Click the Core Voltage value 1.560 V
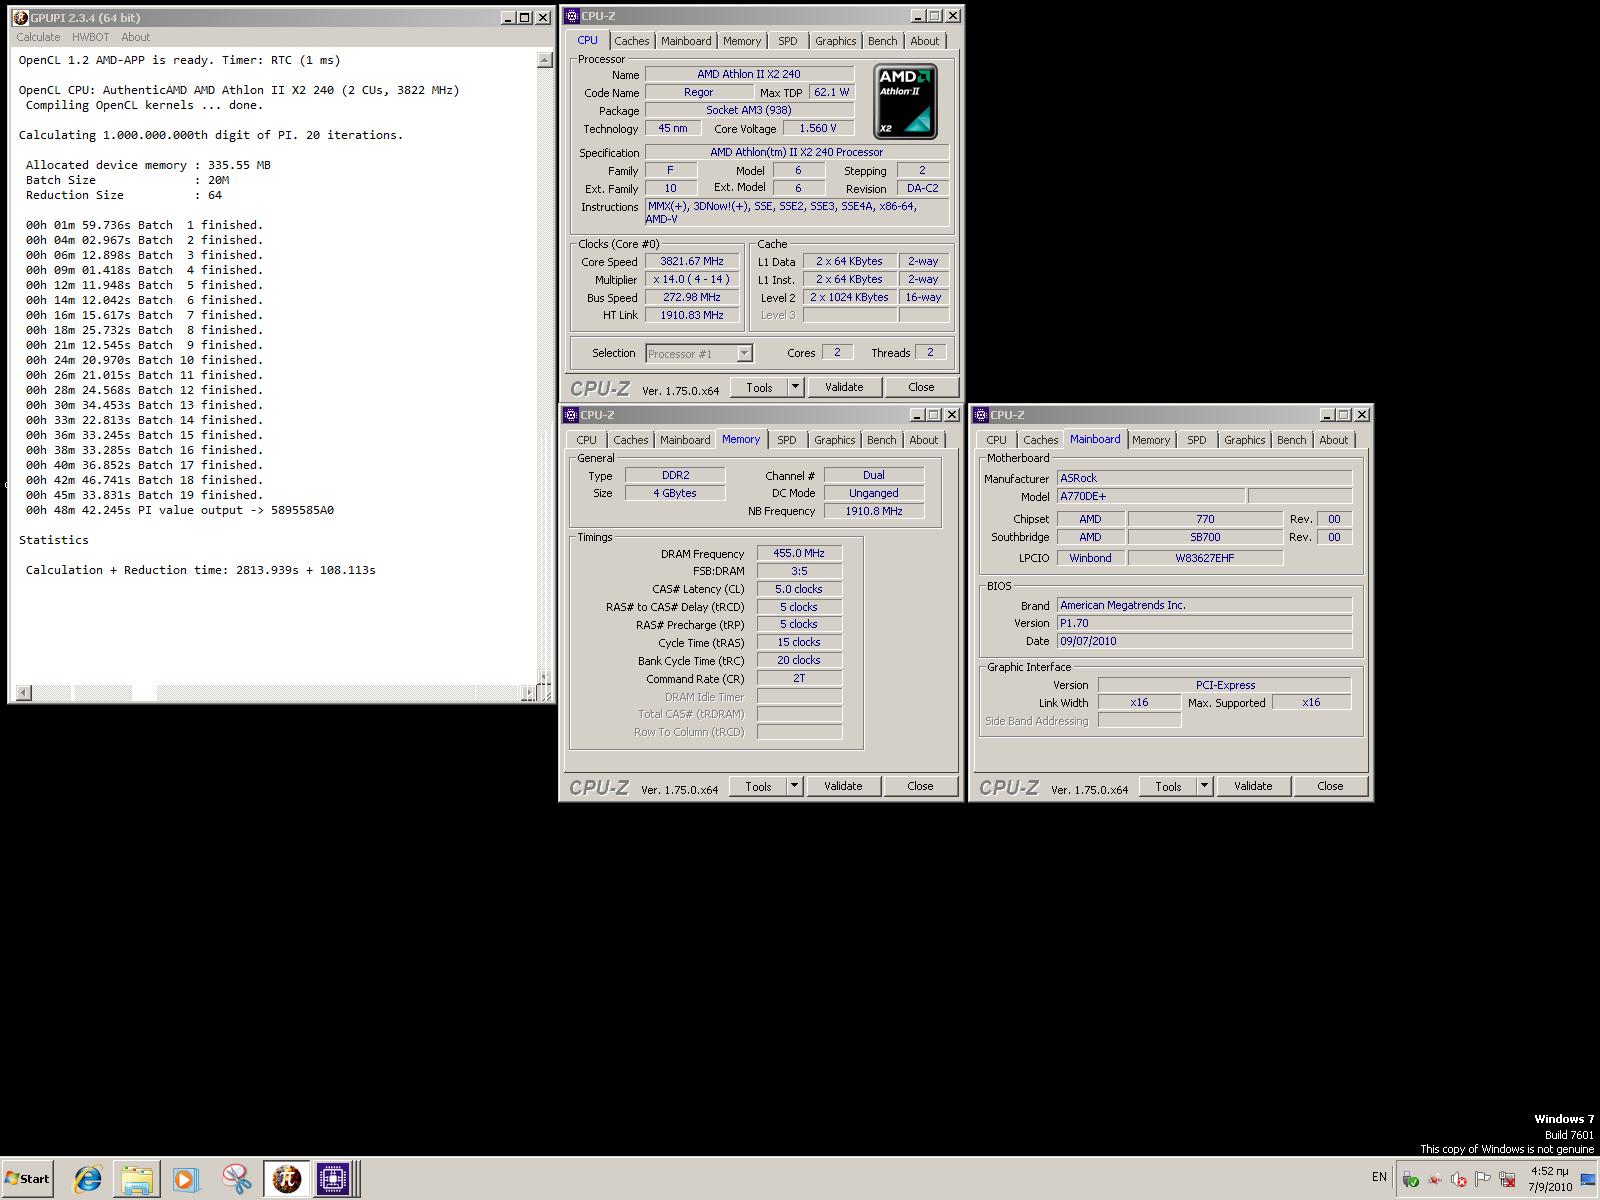Viewport: 1600px width, 1200px height. pos(818,128)
